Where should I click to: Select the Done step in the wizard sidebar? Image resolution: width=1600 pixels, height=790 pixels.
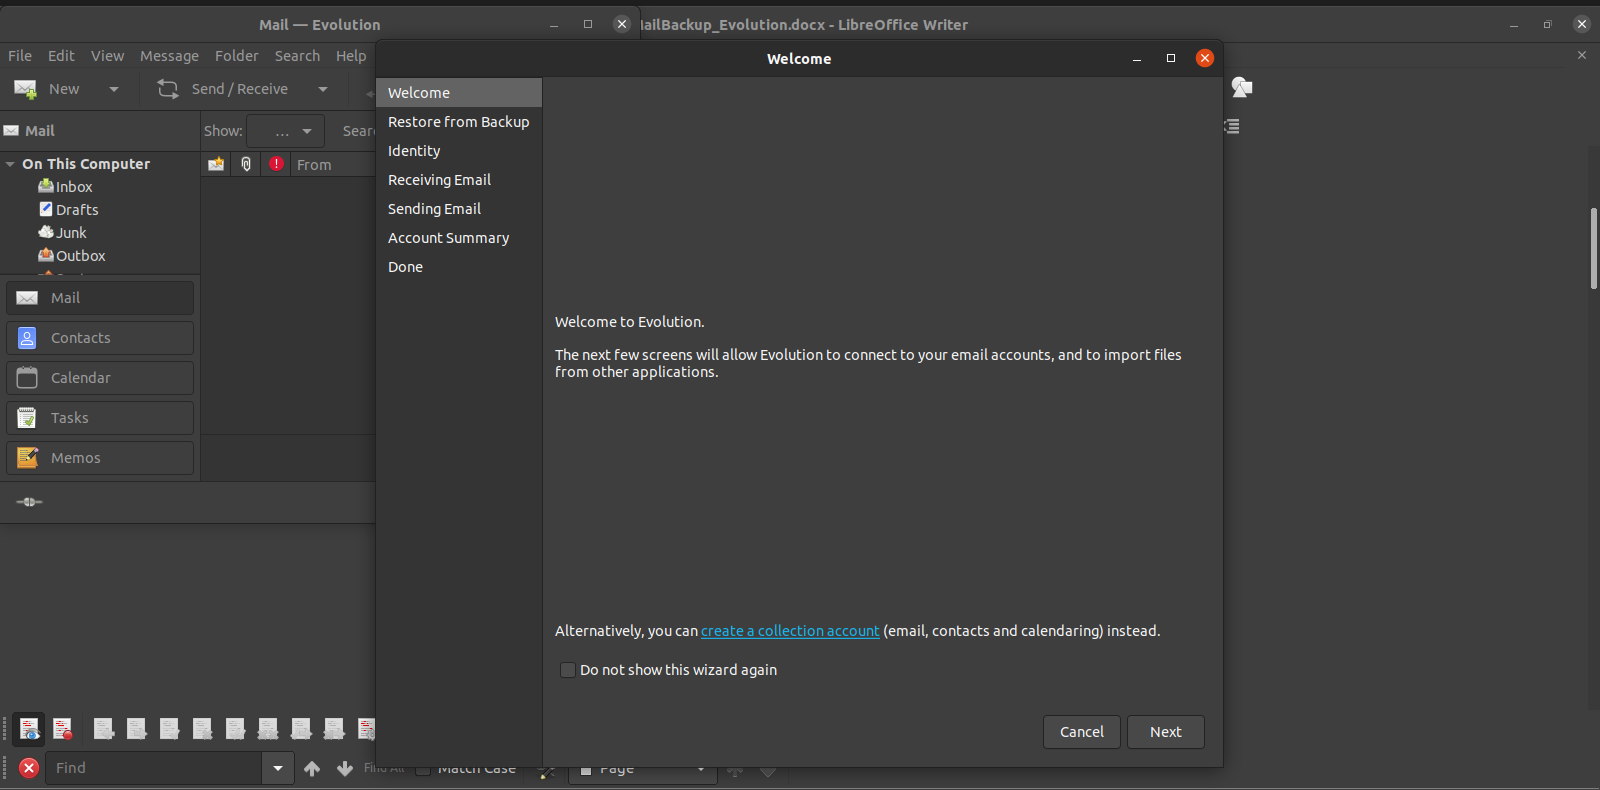click(459, 267)
